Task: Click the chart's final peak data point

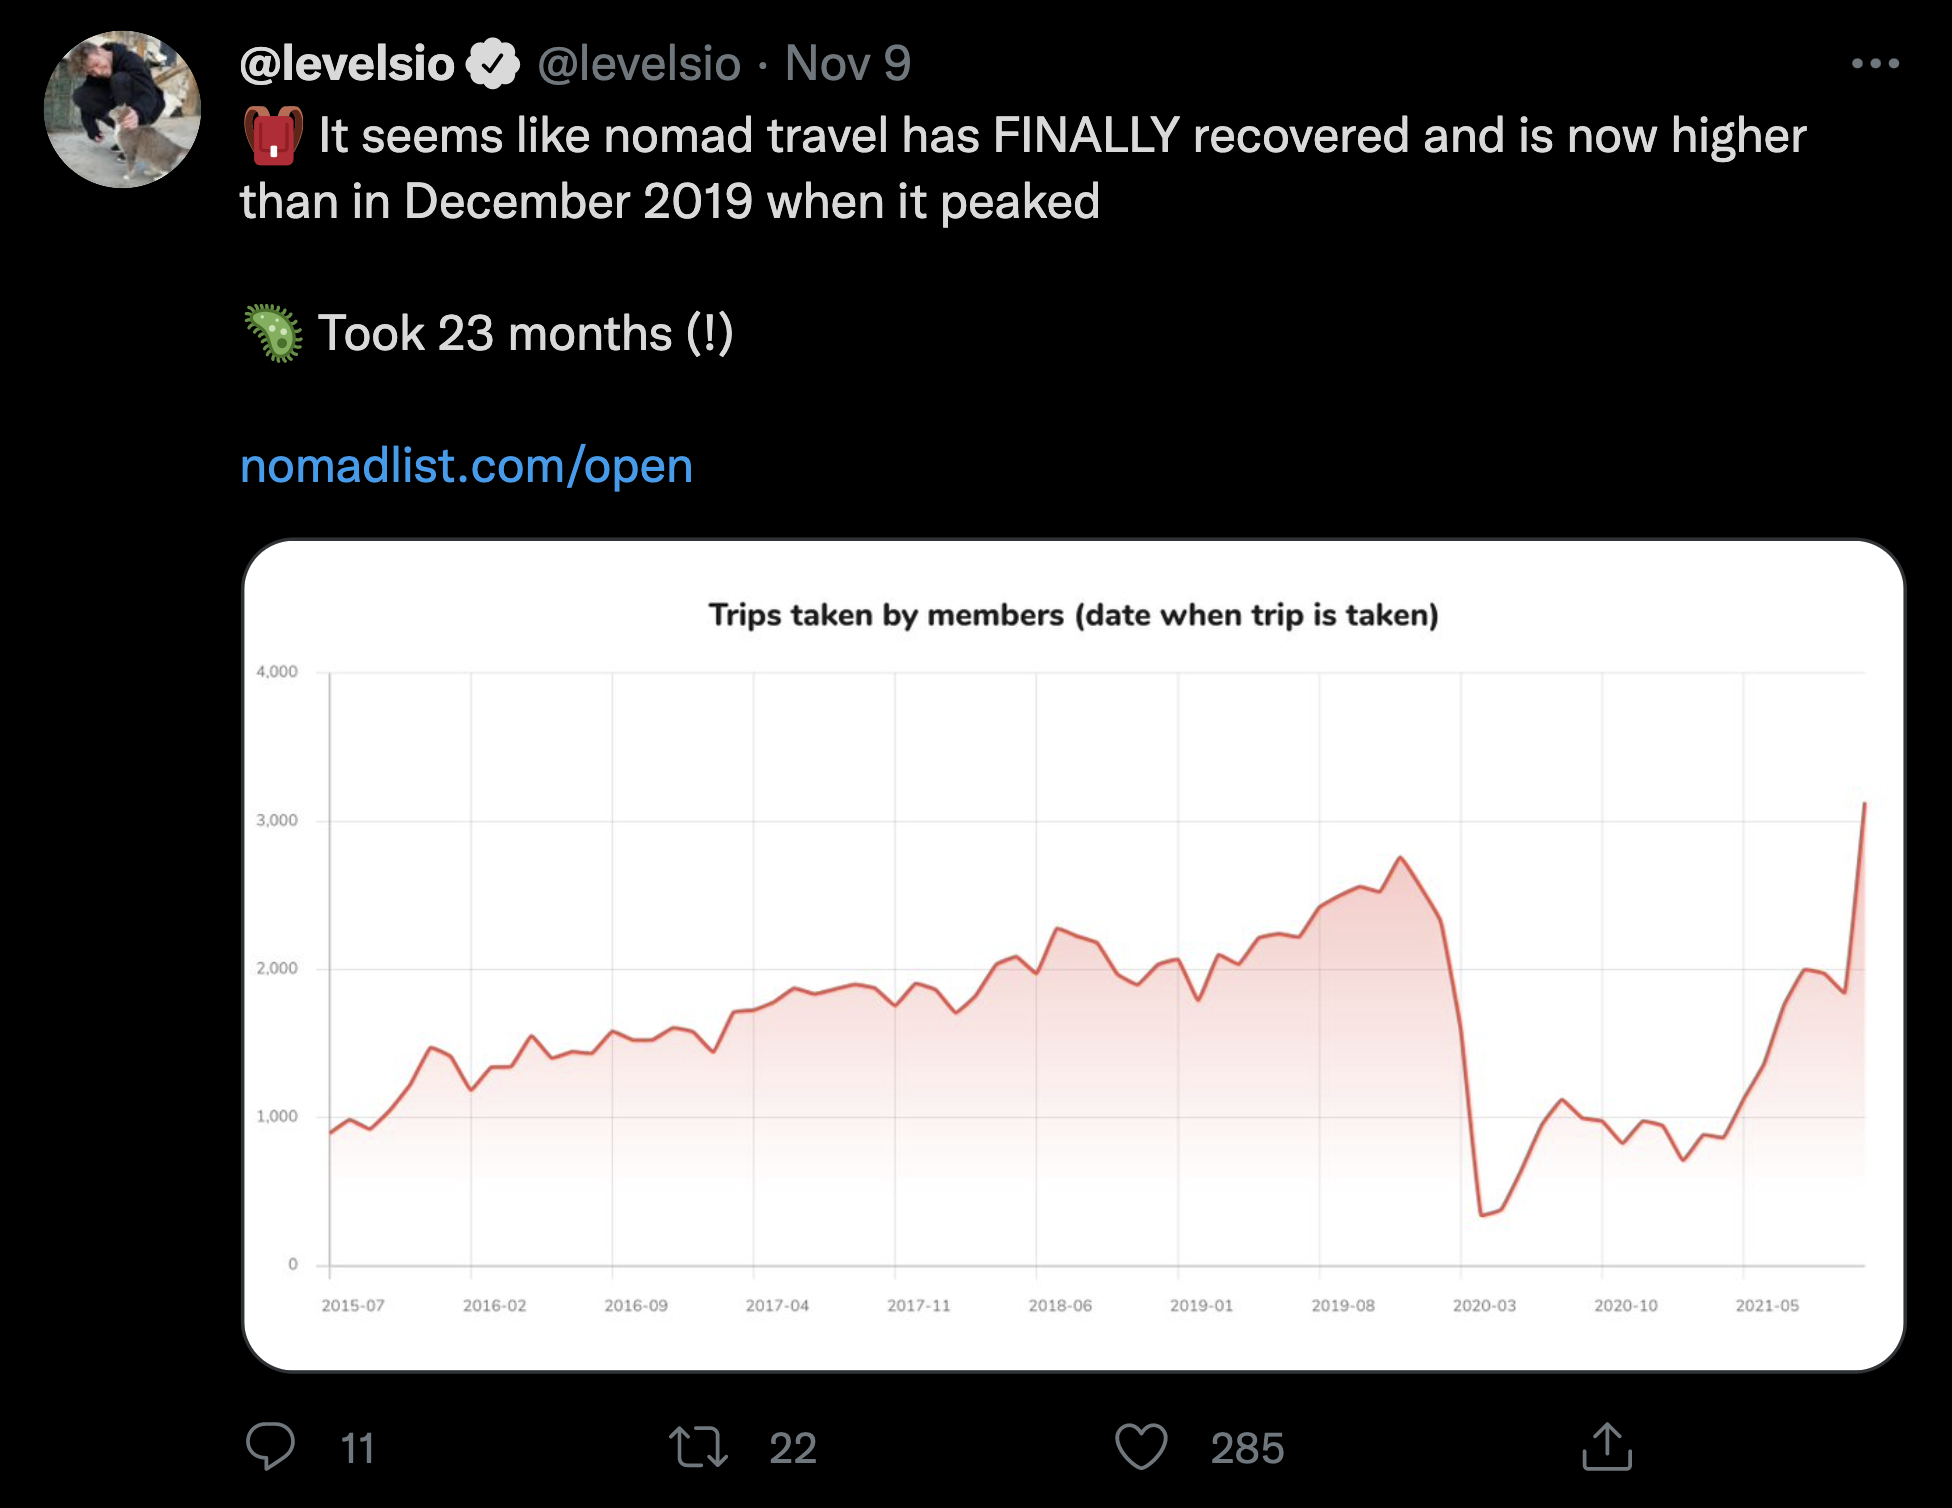Action: [x=1864, y=803]
